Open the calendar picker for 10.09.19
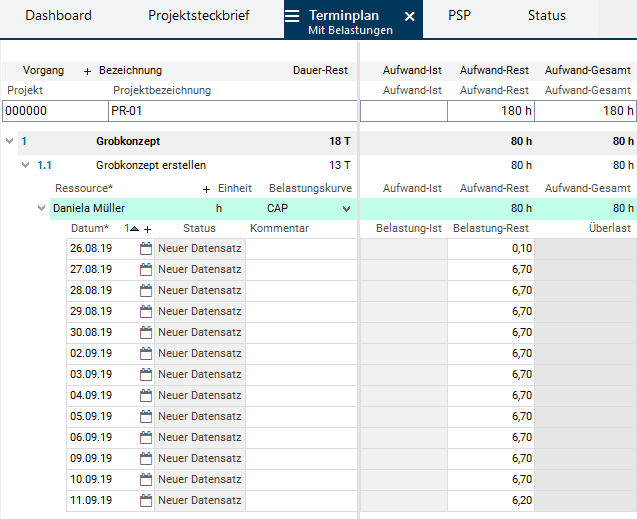 (x=146, y=480)
